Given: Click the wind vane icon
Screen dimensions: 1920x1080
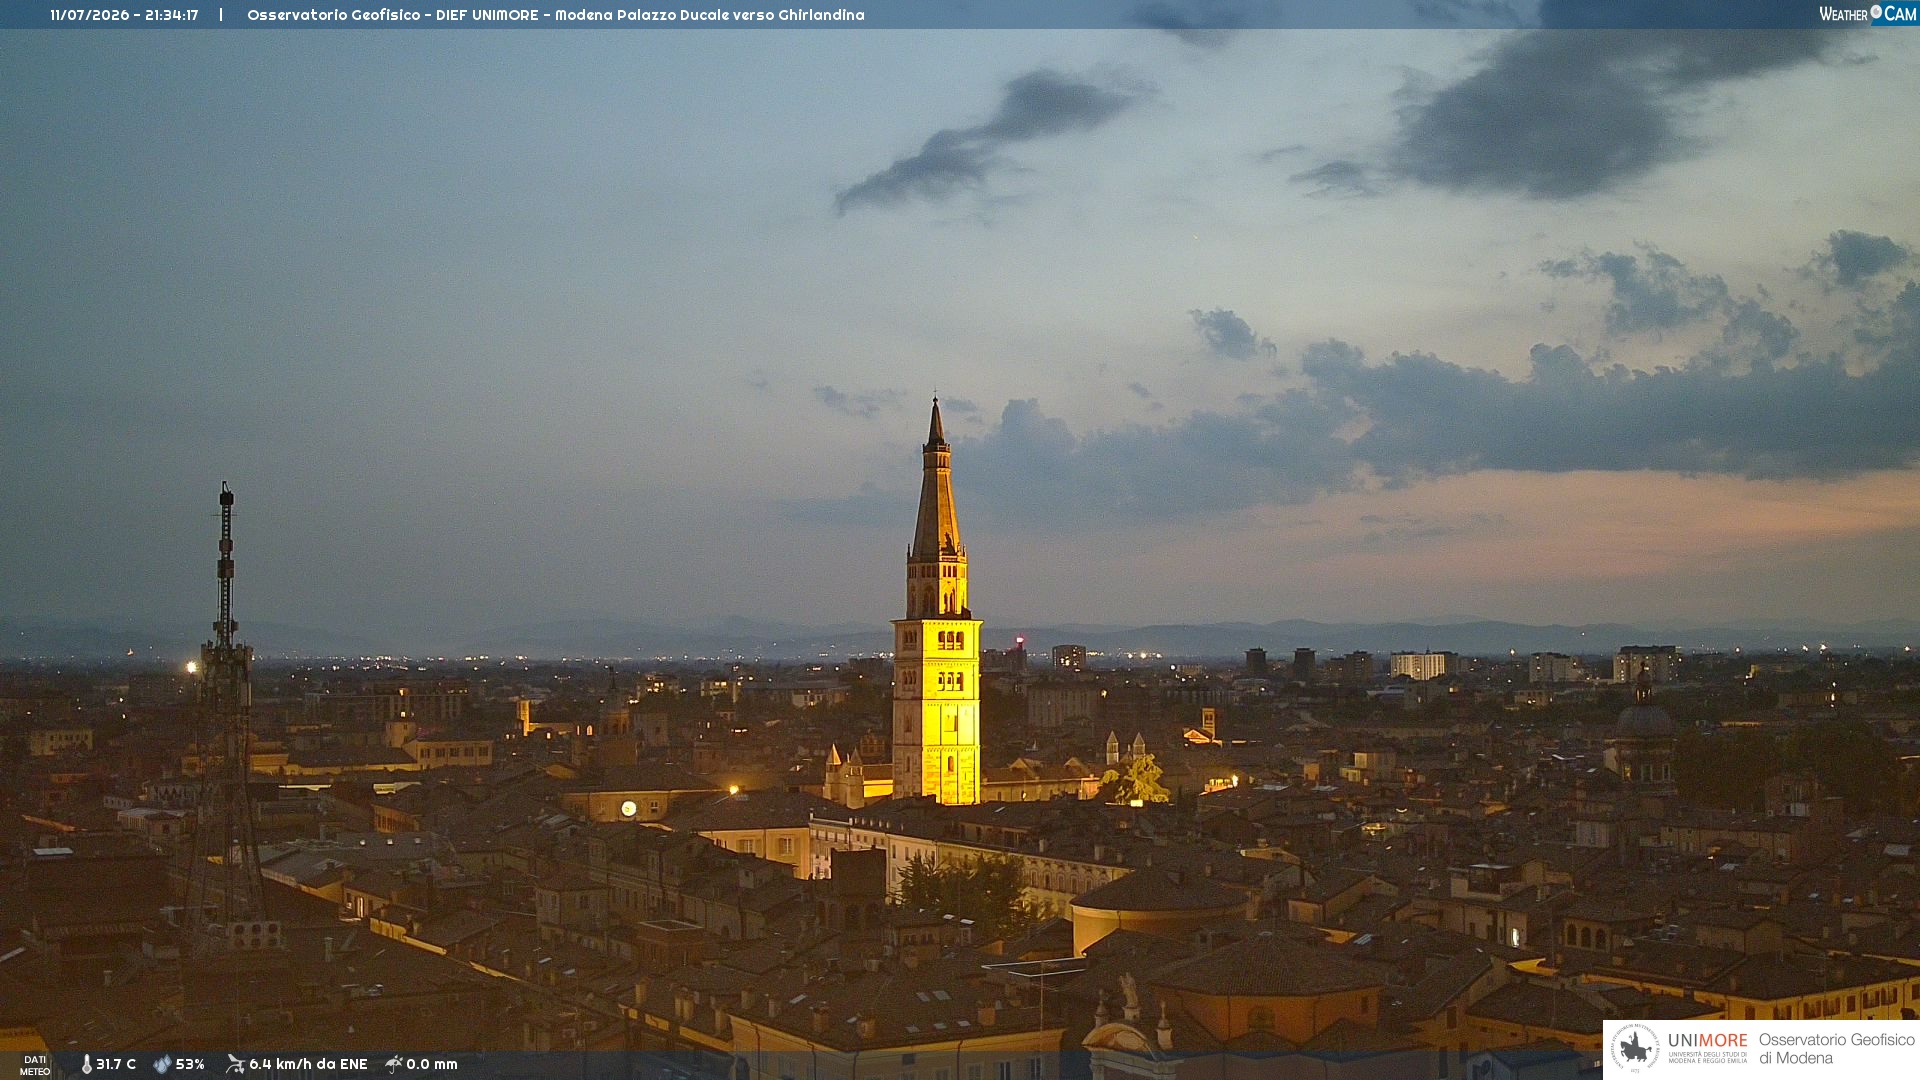Looking at the screenshot, I should click(235, 1064).
